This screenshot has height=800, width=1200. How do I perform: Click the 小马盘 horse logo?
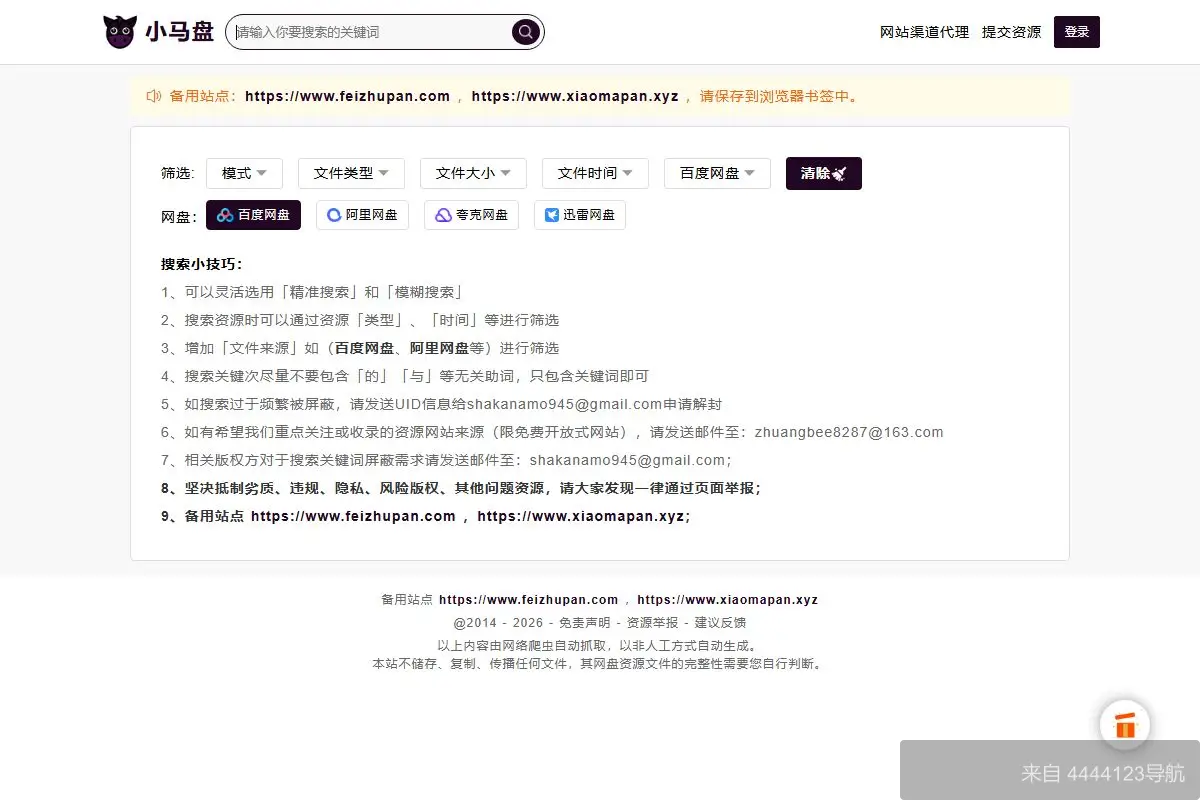coord(120,30)
